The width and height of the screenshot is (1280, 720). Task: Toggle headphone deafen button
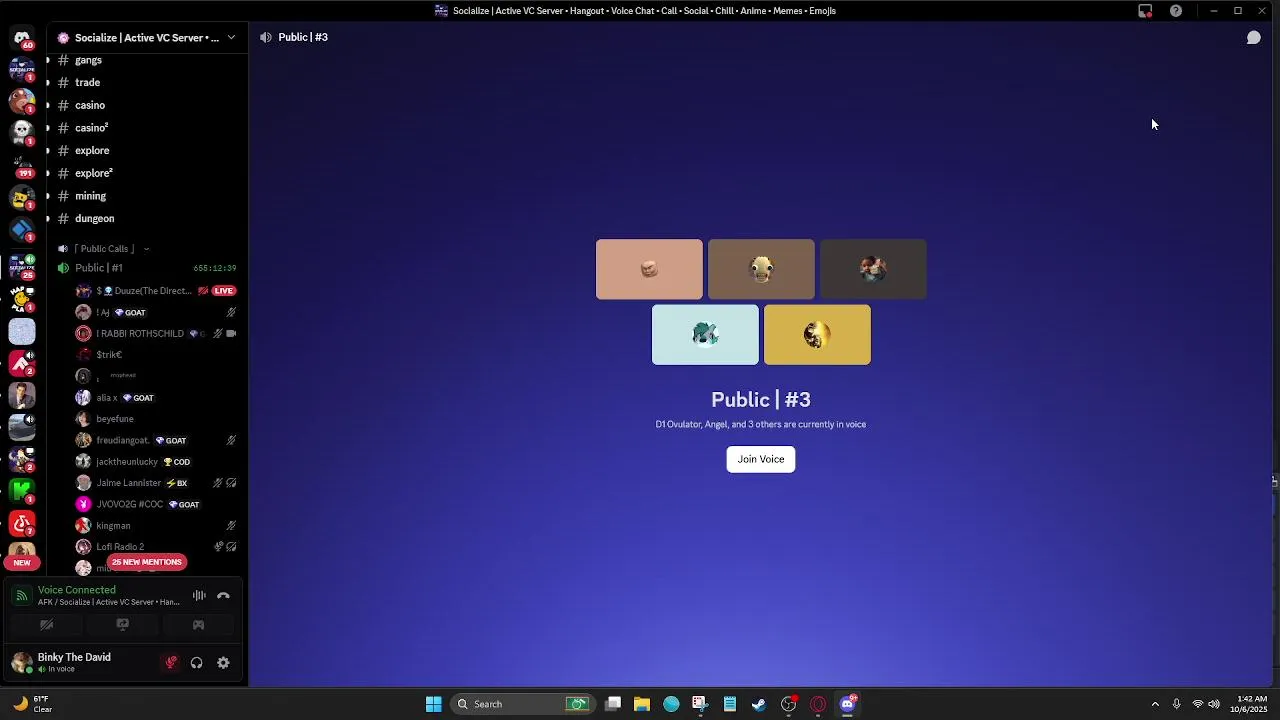click(x=197, y=663)
